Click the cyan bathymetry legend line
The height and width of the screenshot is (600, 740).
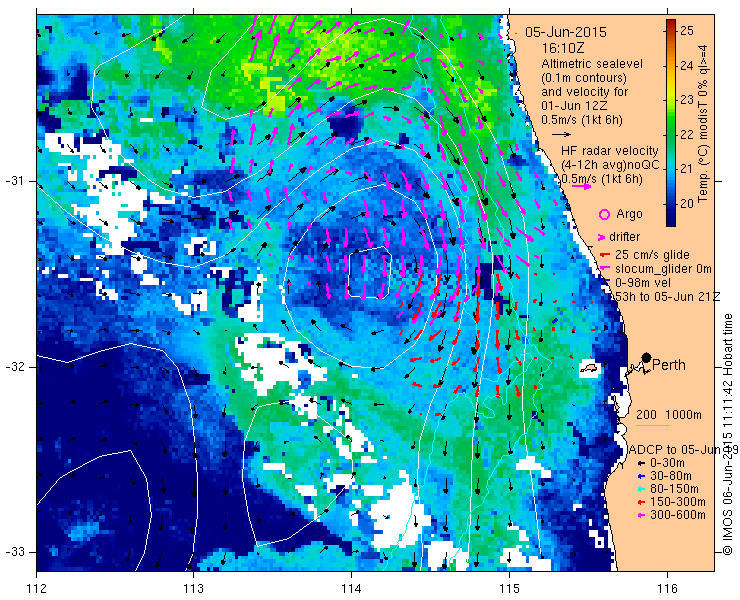653,425
